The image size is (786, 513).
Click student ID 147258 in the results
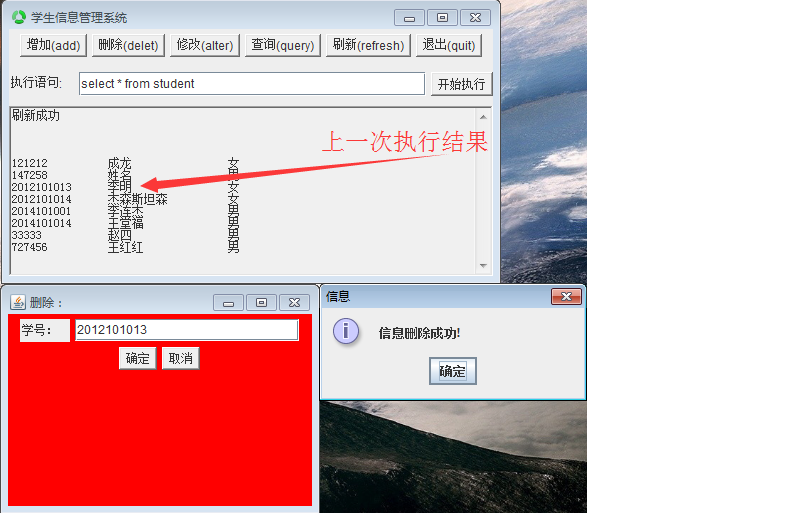click(x=30, y=176)
